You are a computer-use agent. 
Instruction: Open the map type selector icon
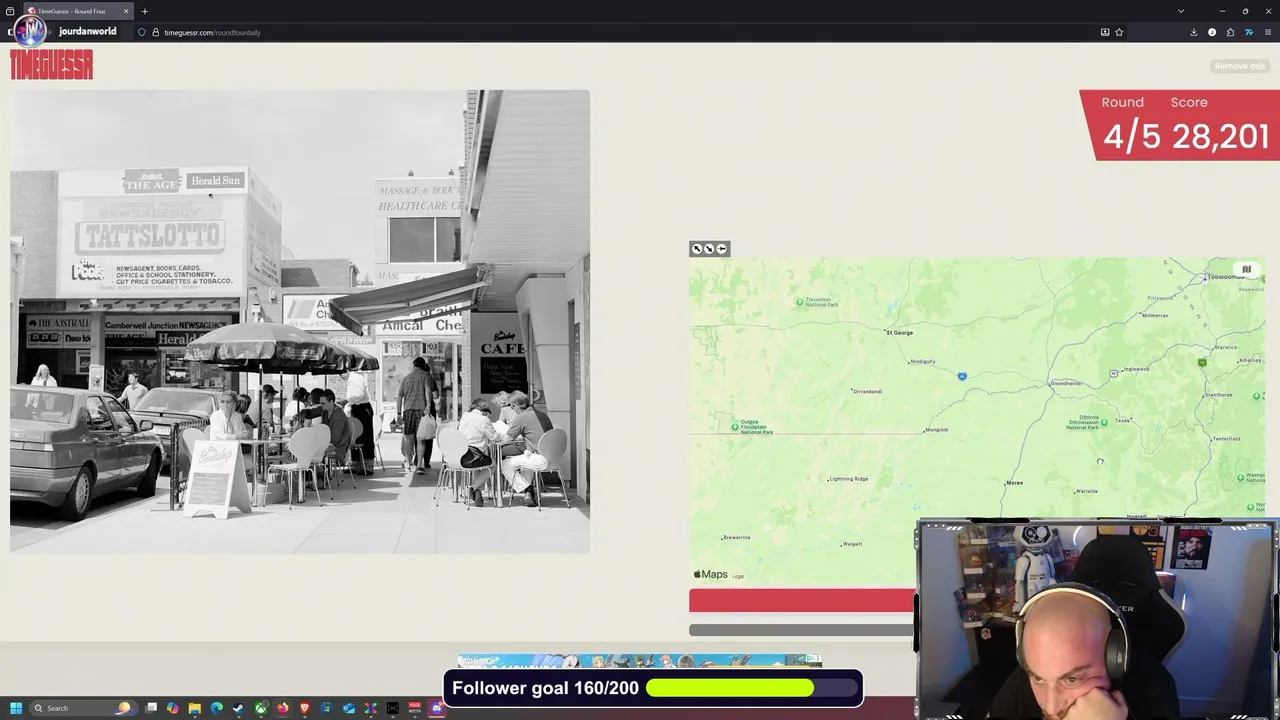click(x=1246, y=270)
